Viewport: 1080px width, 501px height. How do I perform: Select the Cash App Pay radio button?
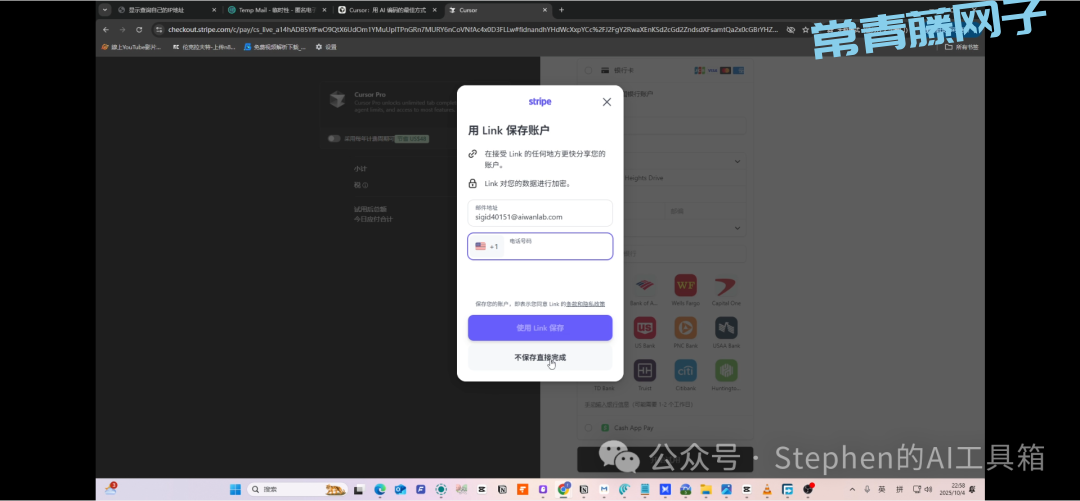[x=589, y=428]
